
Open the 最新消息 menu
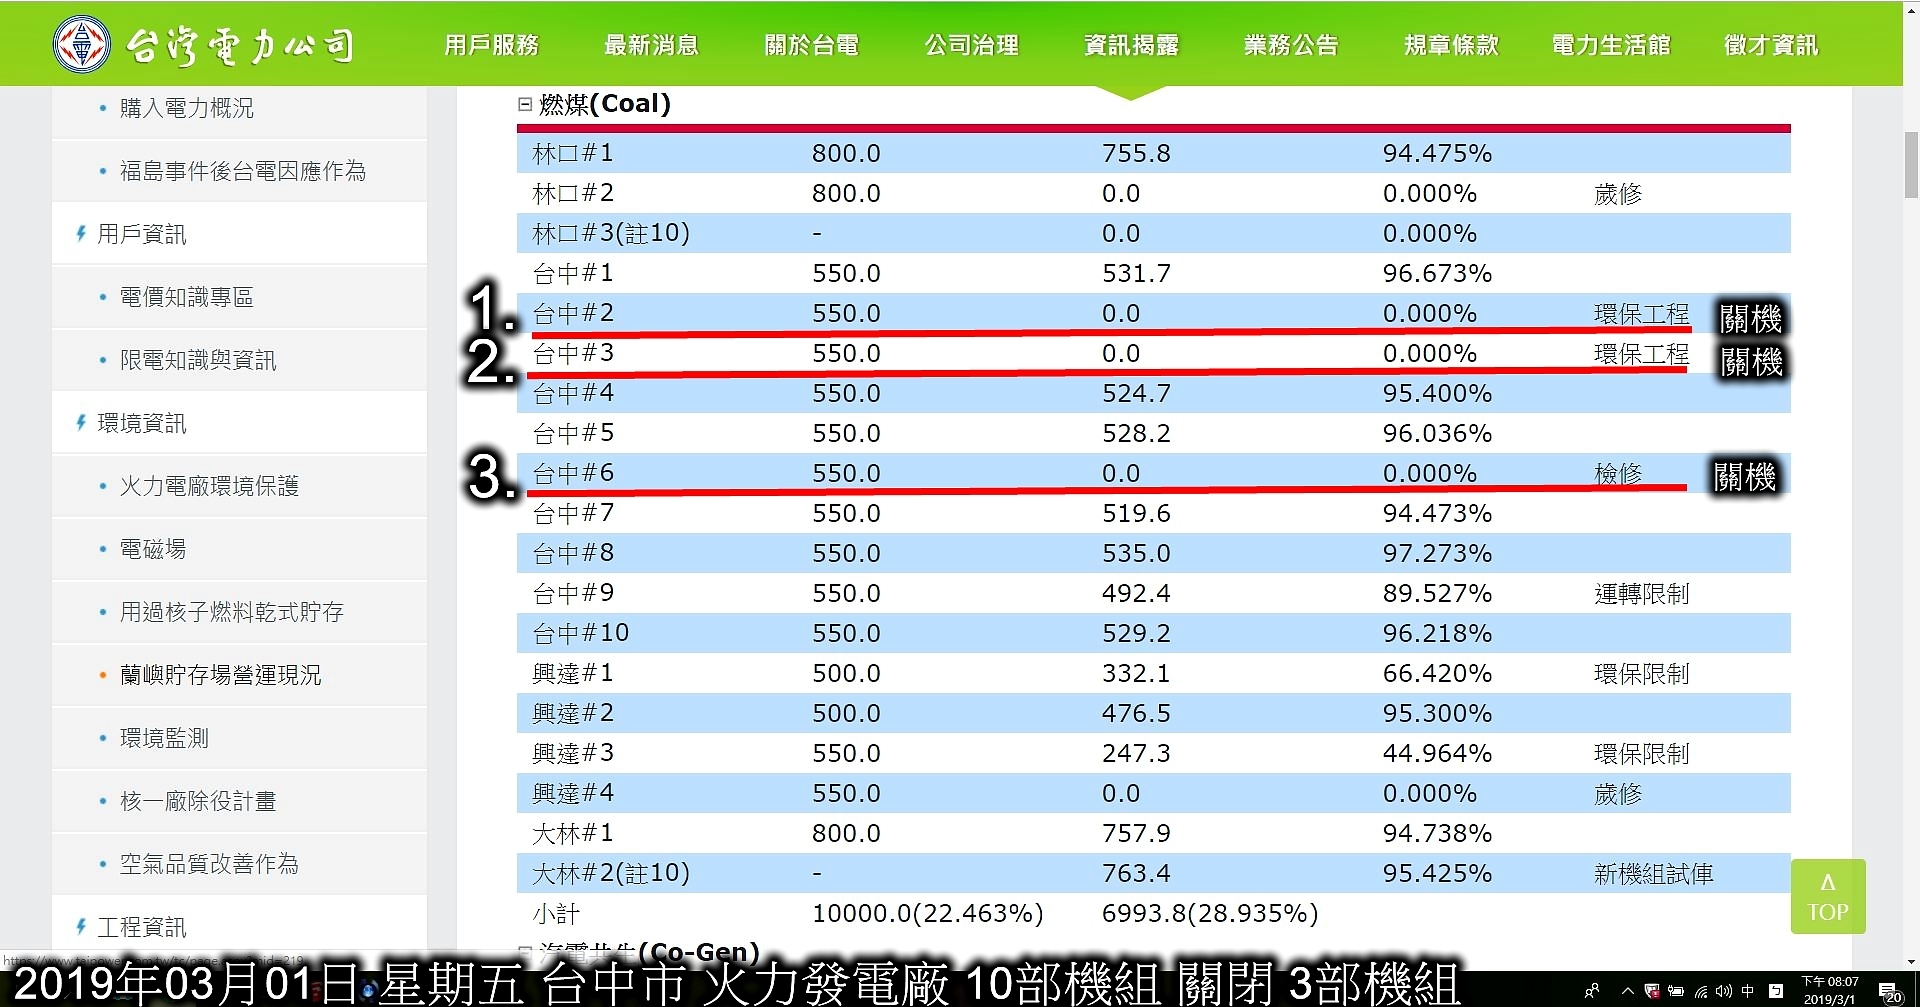(651, 45)
